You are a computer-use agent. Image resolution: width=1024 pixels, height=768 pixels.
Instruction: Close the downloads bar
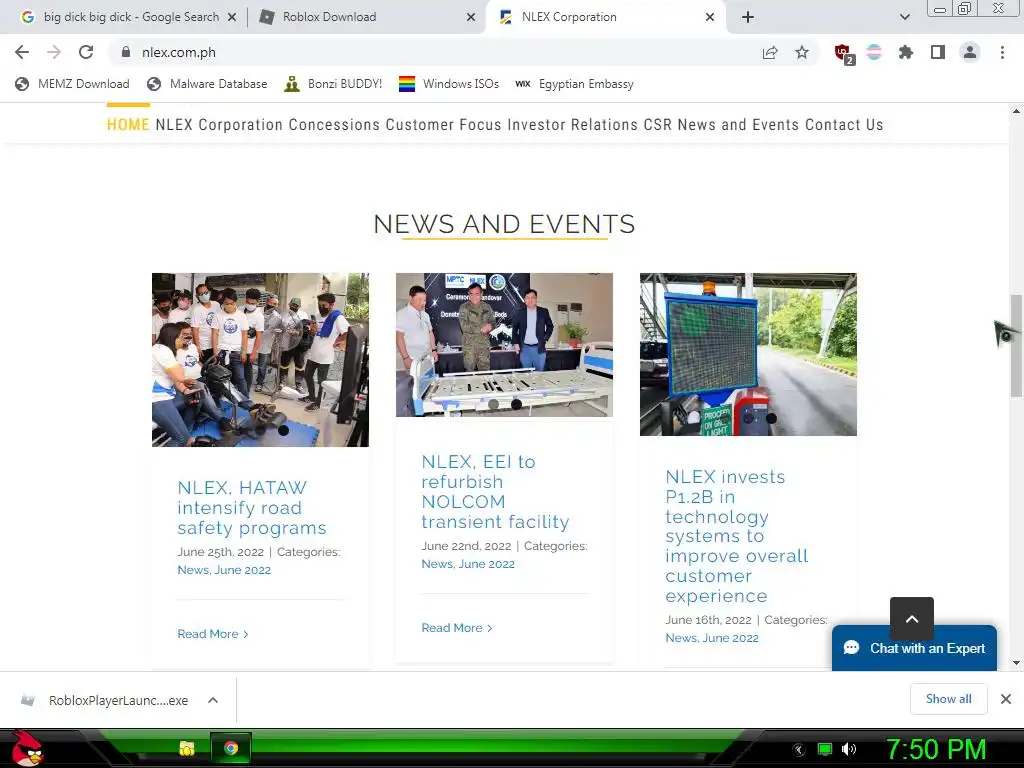click(1006, 699)
